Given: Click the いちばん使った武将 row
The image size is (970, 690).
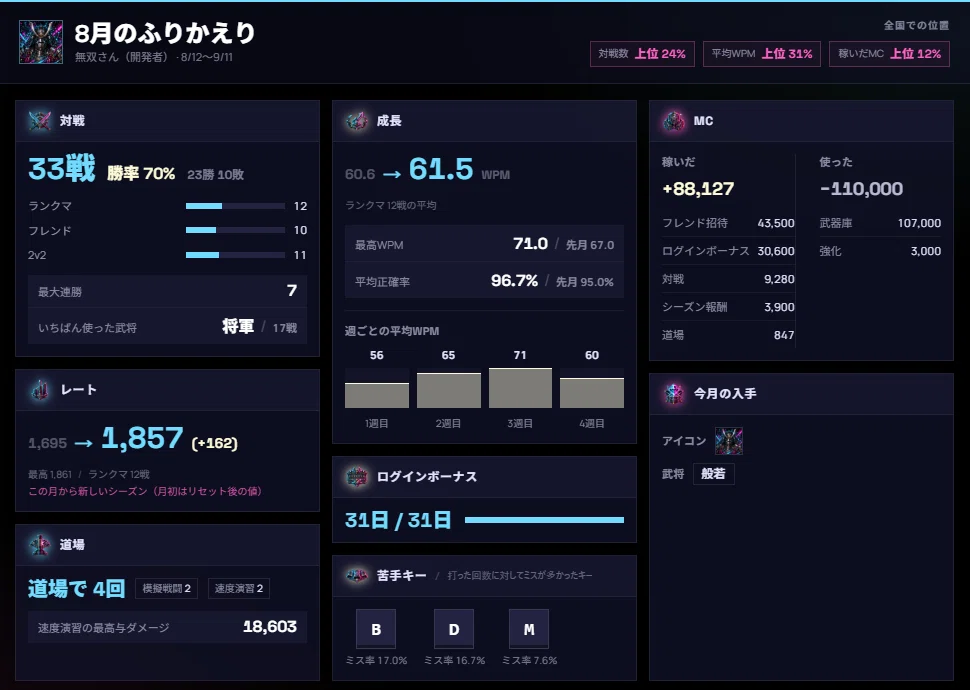Looking at the screenshot, I should (x=168, y=327).
